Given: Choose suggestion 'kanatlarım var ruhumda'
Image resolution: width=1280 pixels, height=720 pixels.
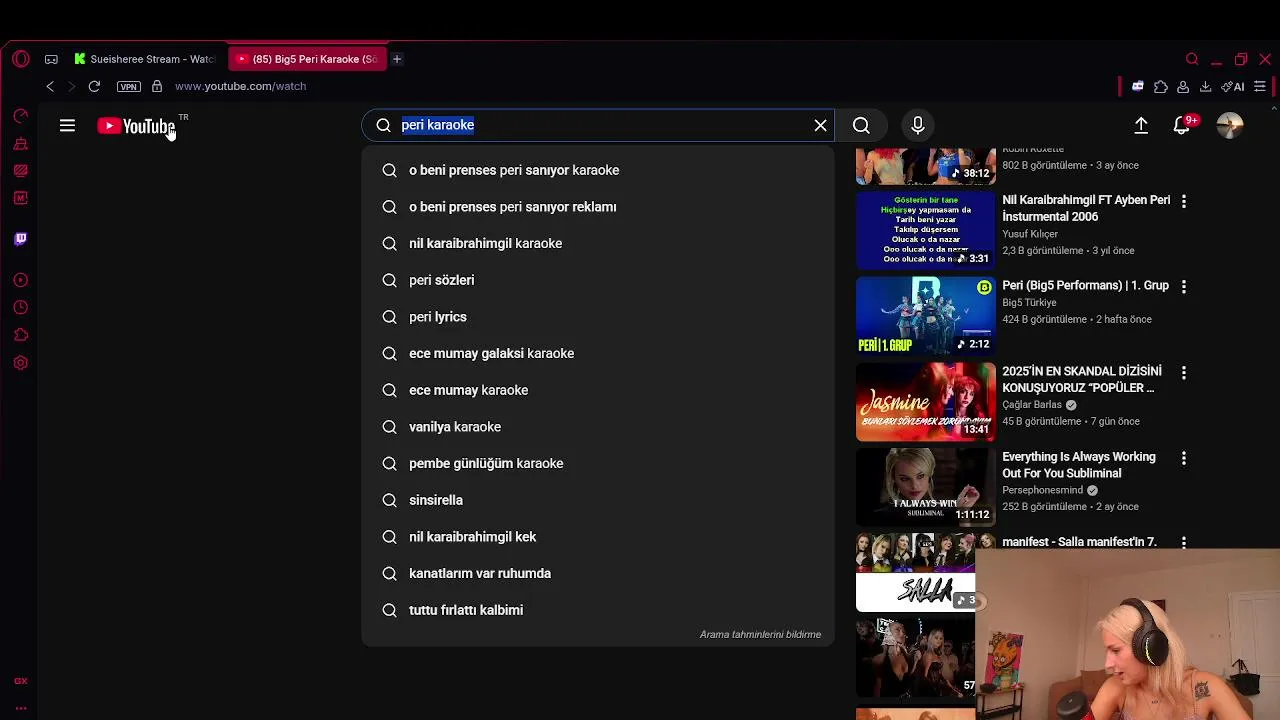Looking at the screenshot, I should [598, 573].
